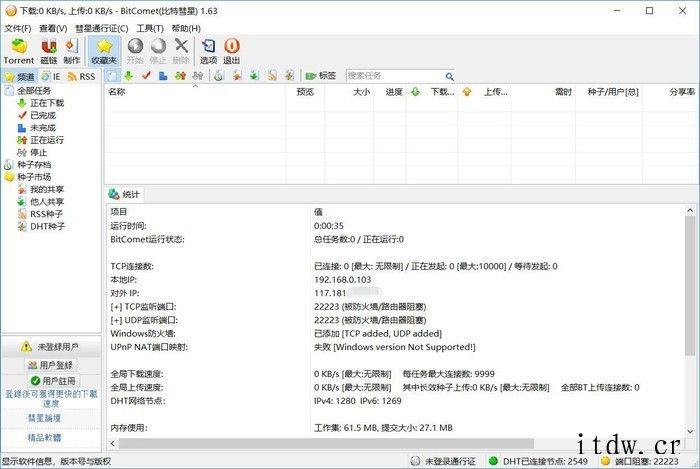This screenshot has height=469, width=700.
Task: Sort by the 进度 column header
Action: click(x=390, y=91)
